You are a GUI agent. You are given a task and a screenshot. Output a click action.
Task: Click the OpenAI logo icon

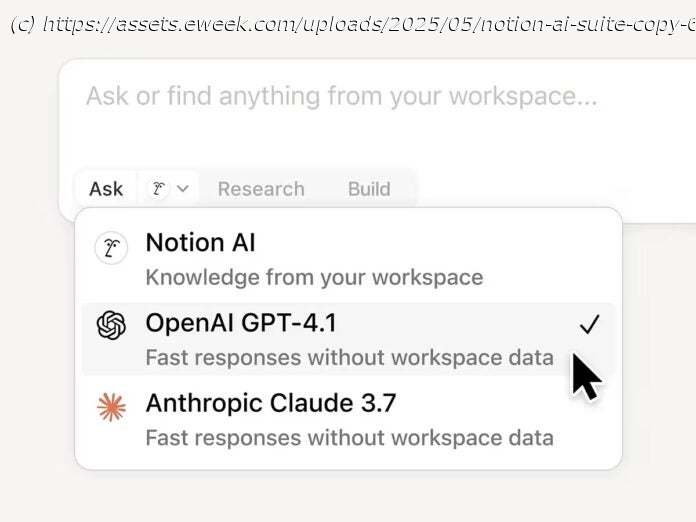point(111,326)
